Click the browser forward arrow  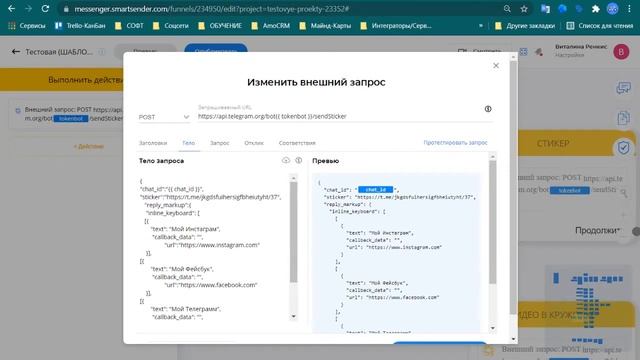click(28, 9)
